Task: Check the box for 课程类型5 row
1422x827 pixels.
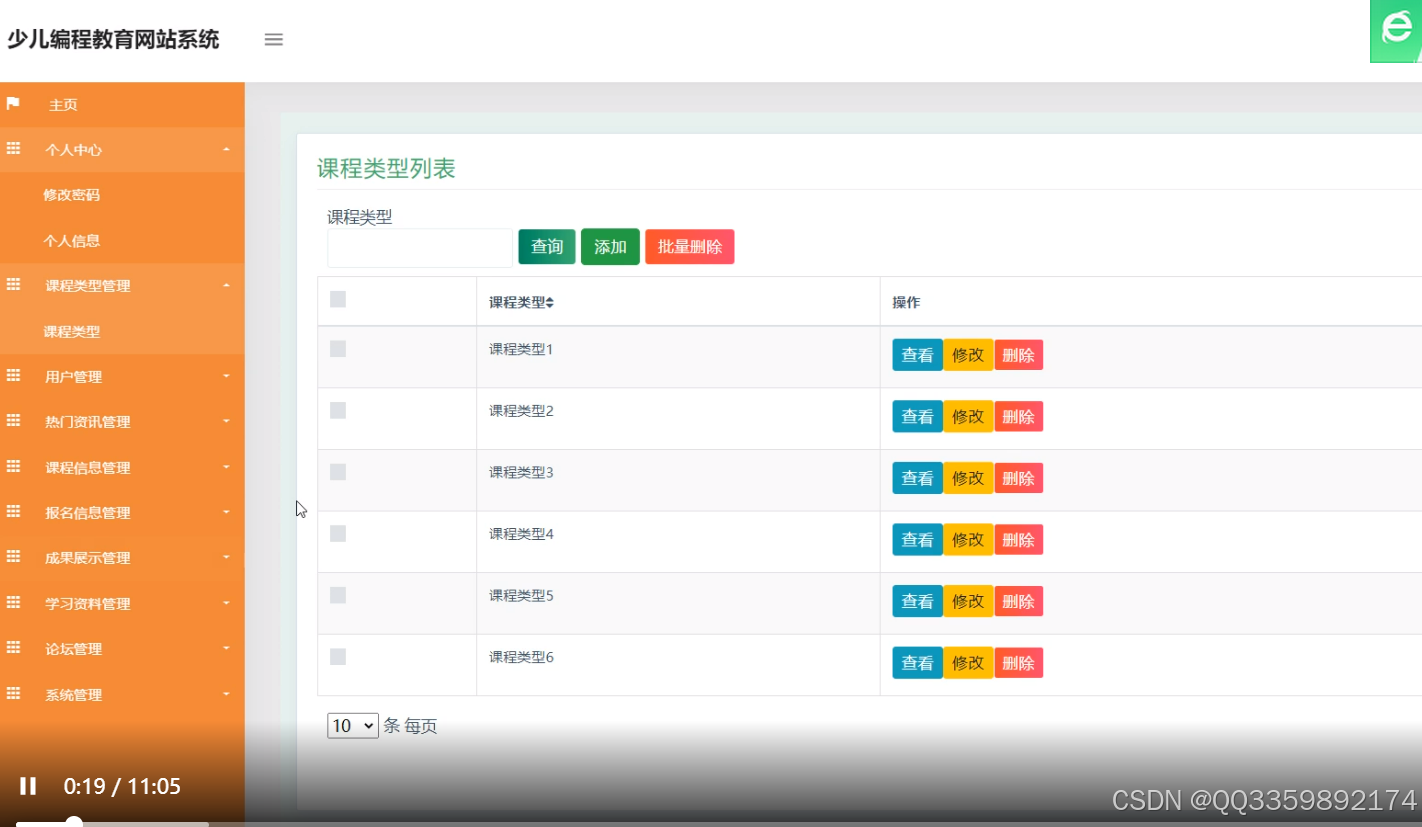Action: [338, 595]
